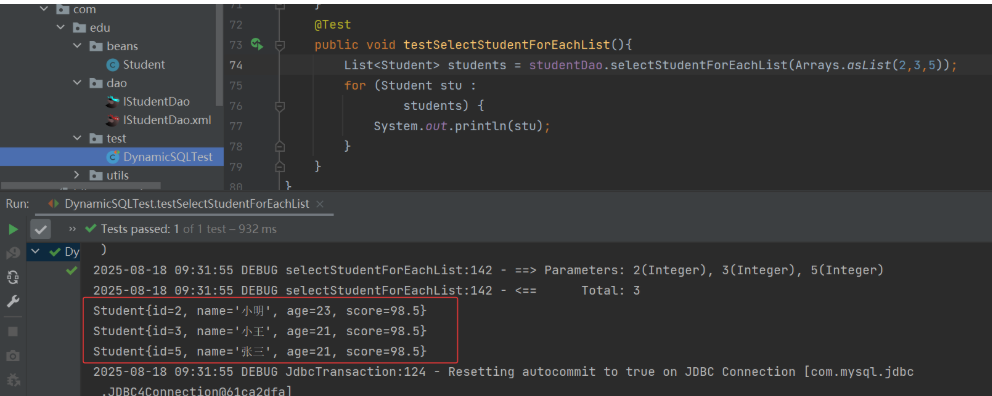
Task: Click the IStudentDao MyBatis bird icon
Action: point(113,101)
